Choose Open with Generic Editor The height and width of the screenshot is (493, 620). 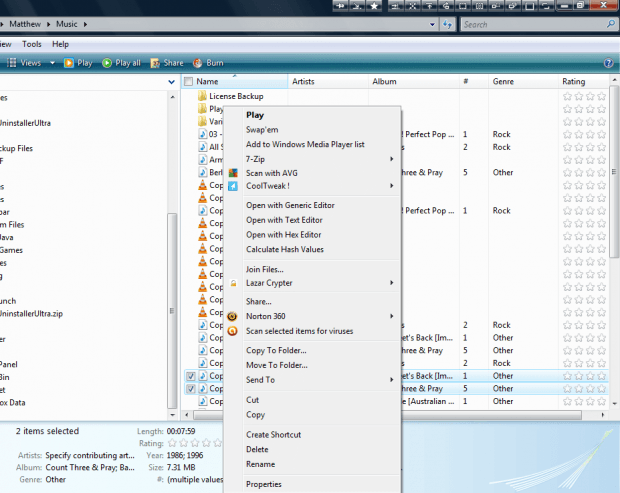[290, 205]
